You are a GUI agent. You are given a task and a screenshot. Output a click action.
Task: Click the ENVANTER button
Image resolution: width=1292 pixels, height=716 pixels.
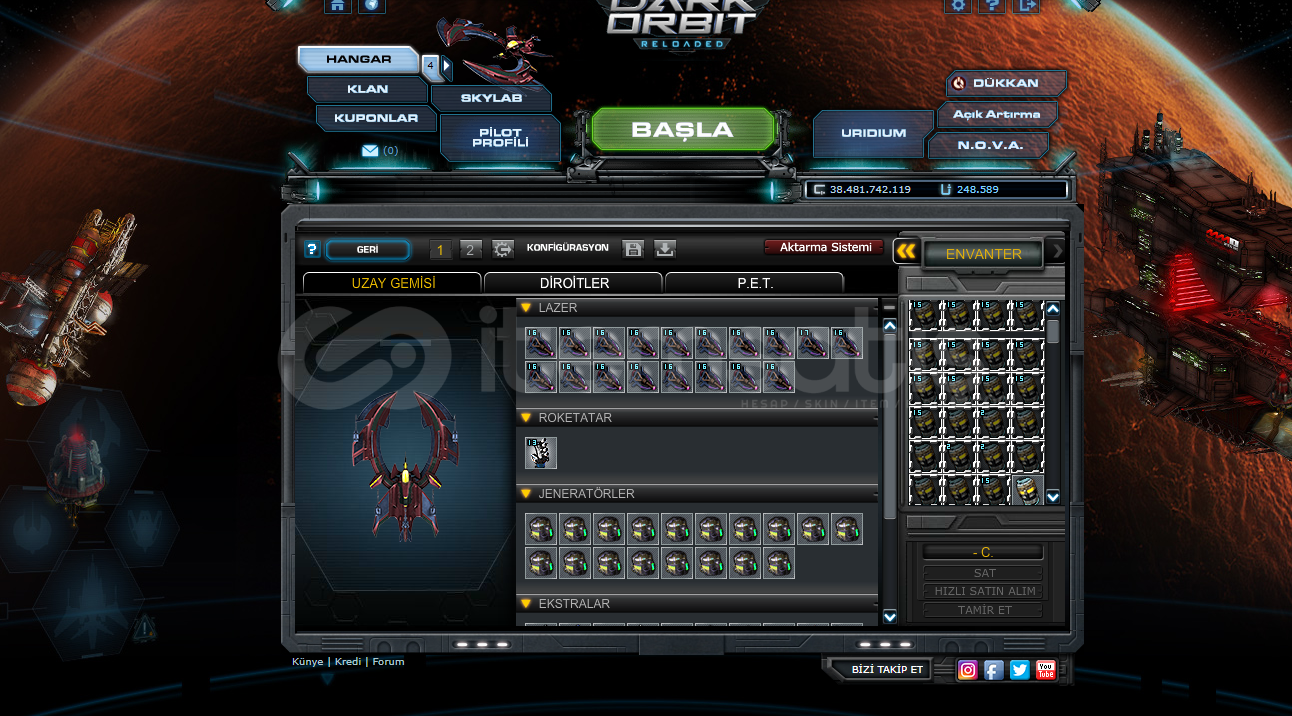tap(983, 254)
